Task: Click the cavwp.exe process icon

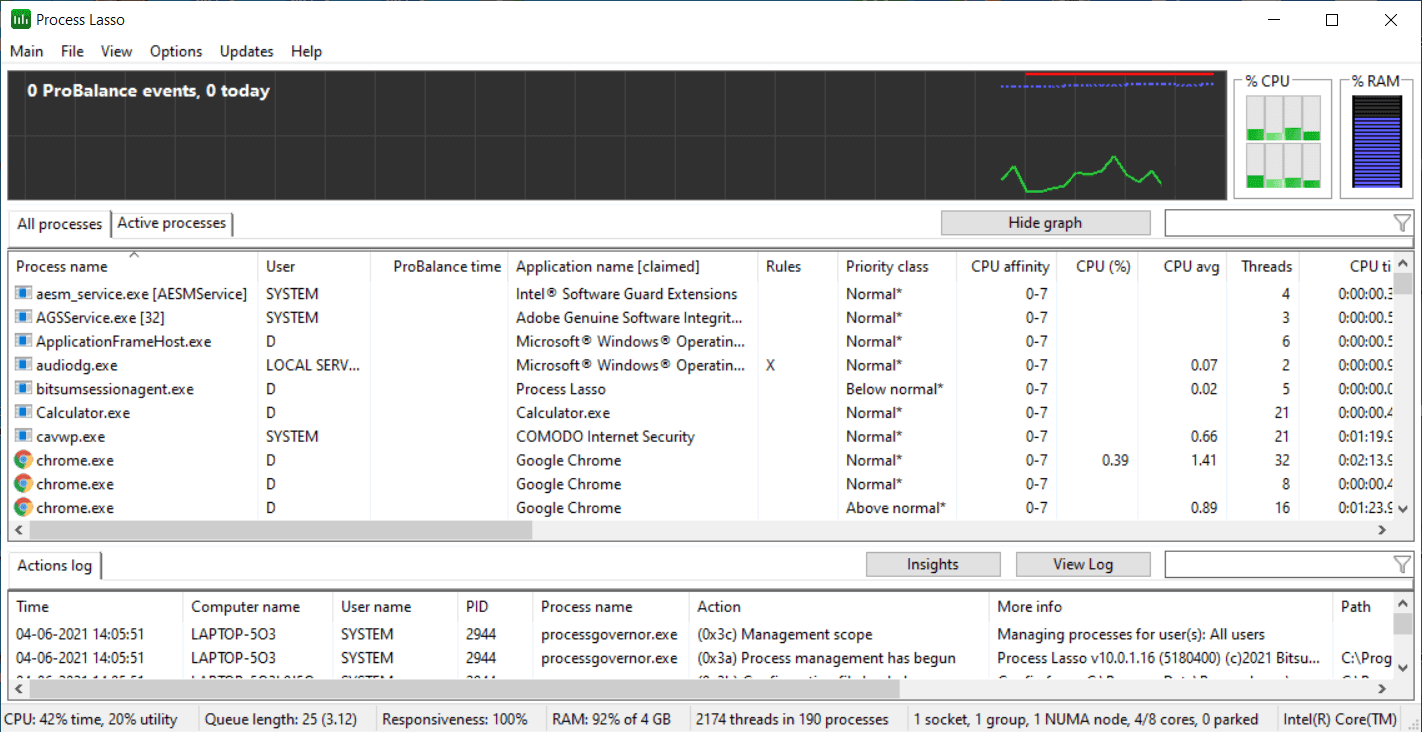Action: (x=23, y=437)
